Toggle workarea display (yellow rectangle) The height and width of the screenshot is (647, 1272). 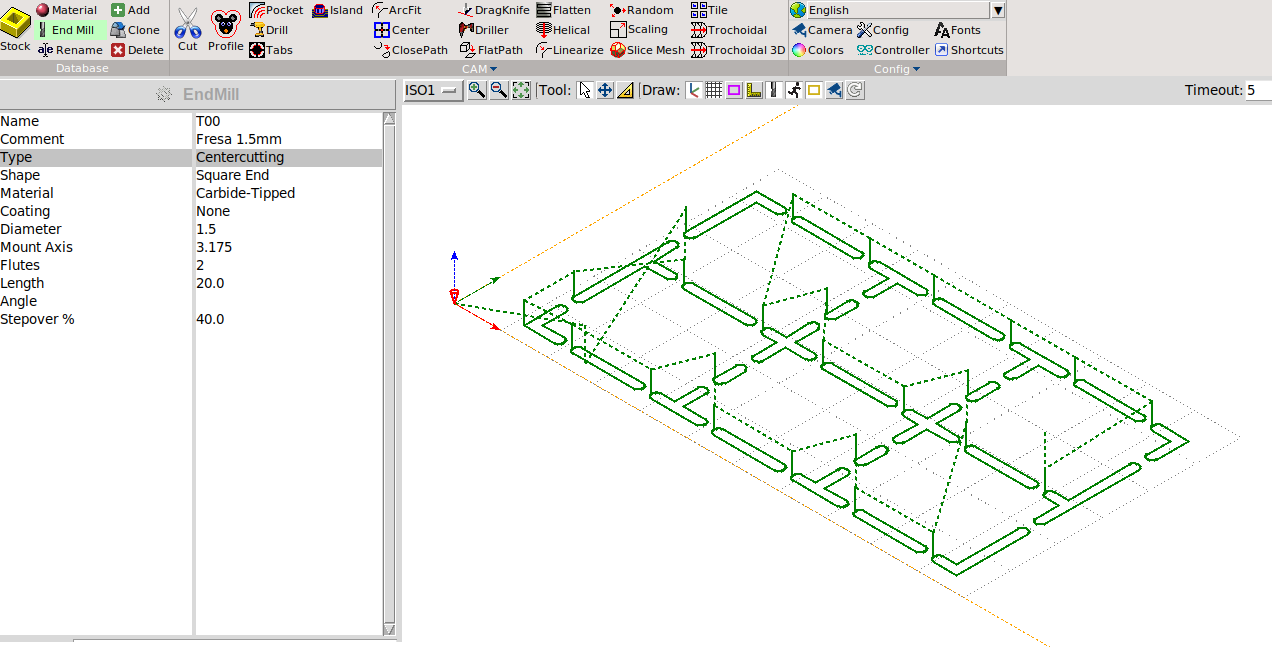coord(814,90)
